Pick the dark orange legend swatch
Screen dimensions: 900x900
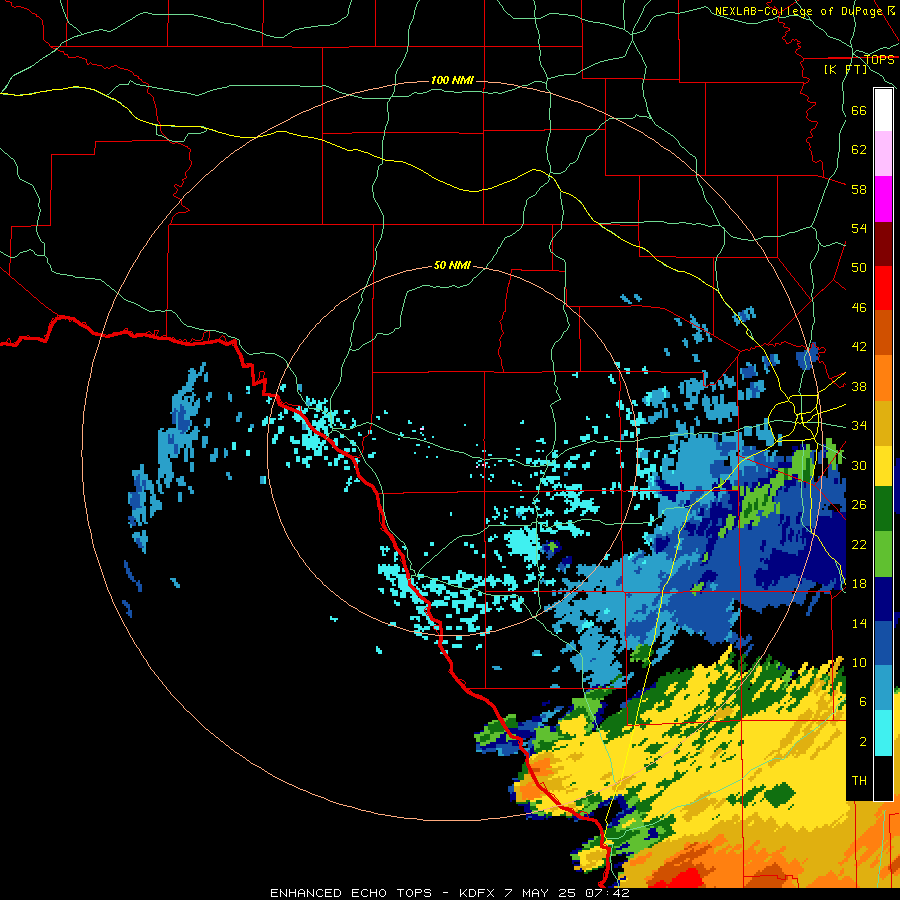[883, 332]
